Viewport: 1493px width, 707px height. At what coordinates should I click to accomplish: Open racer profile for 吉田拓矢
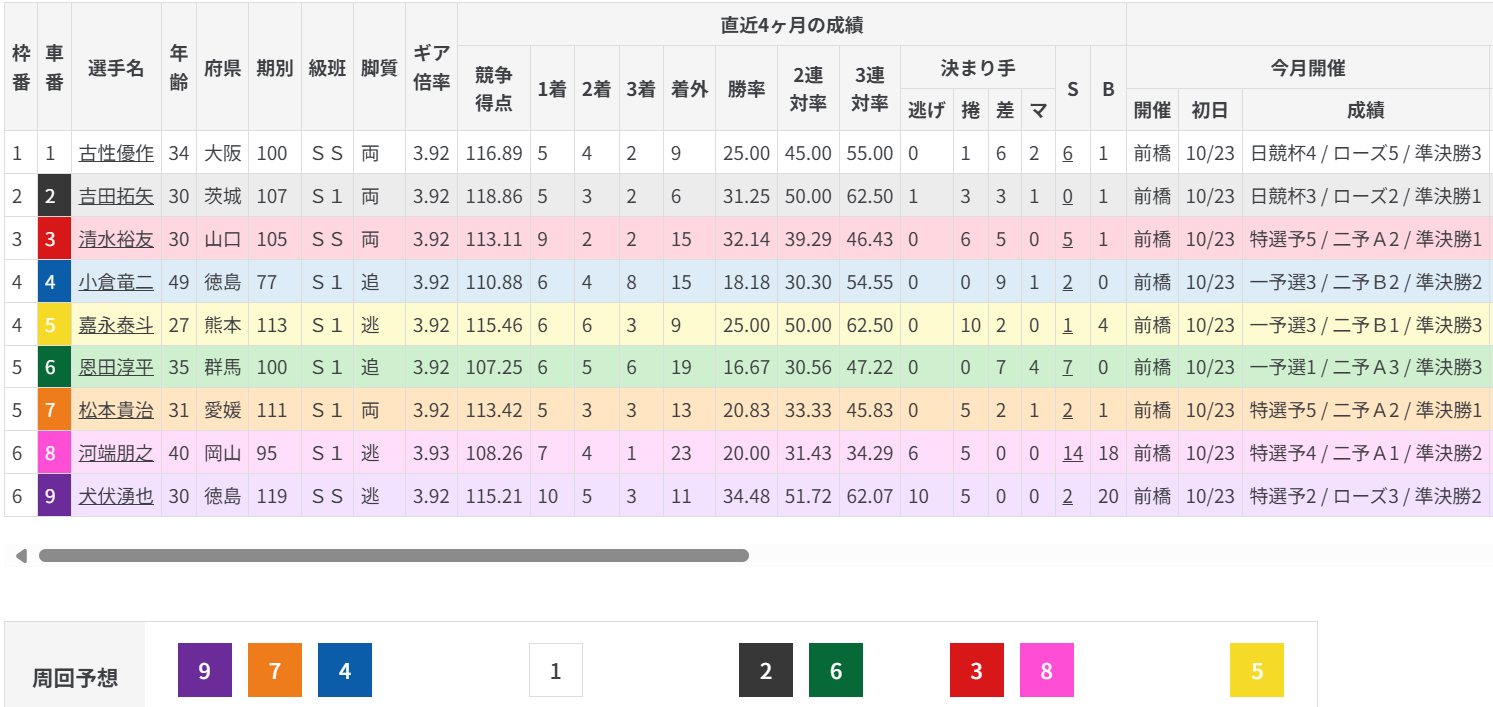116,196
